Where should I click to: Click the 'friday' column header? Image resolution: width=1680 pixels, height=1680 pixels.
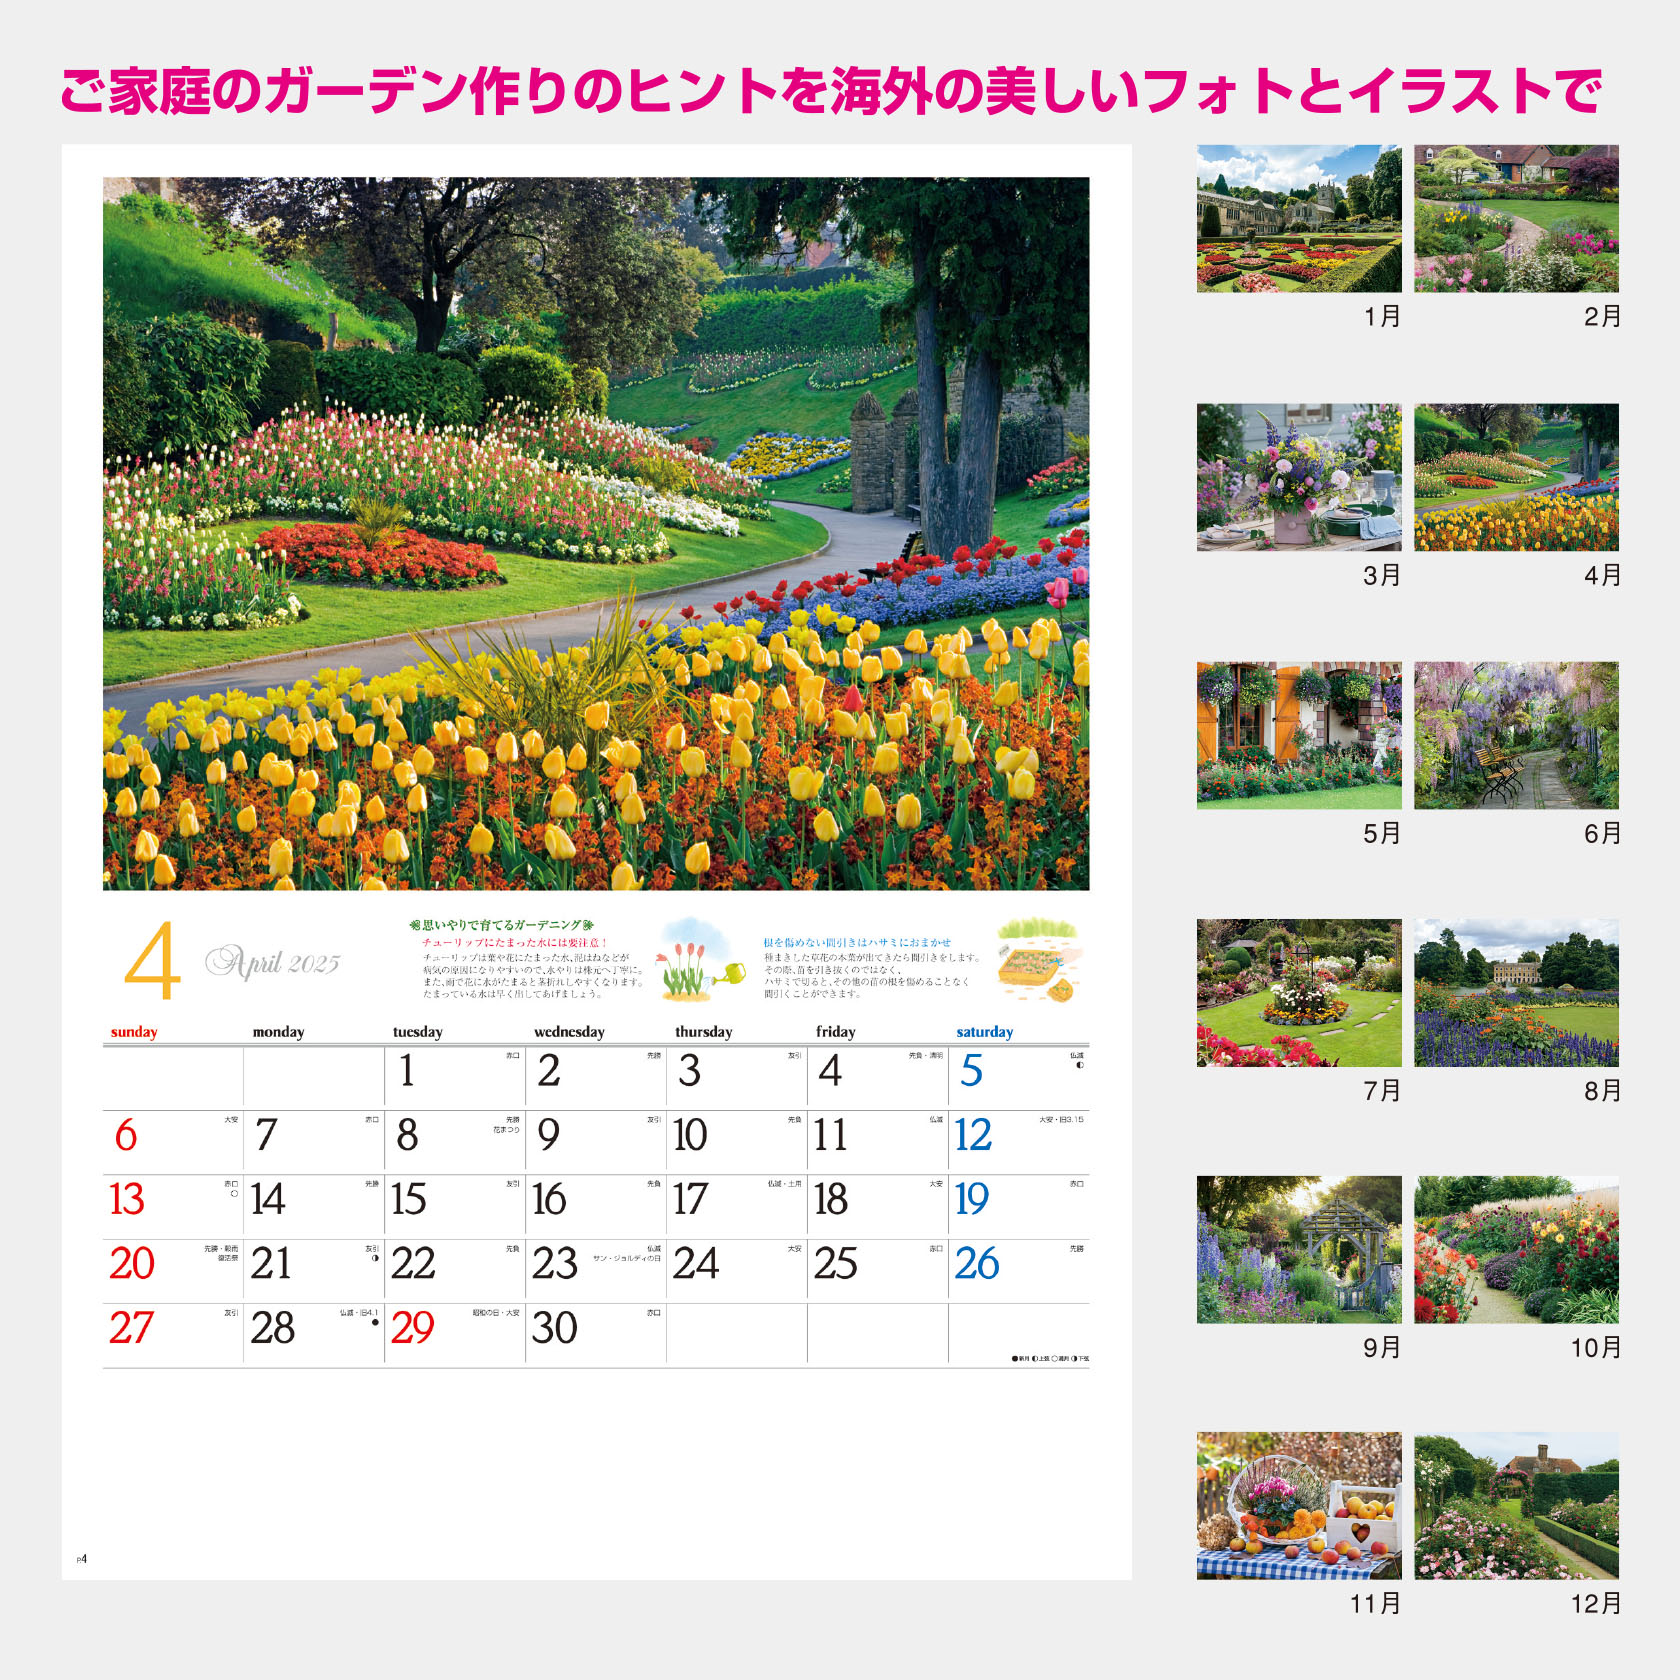835,1032
